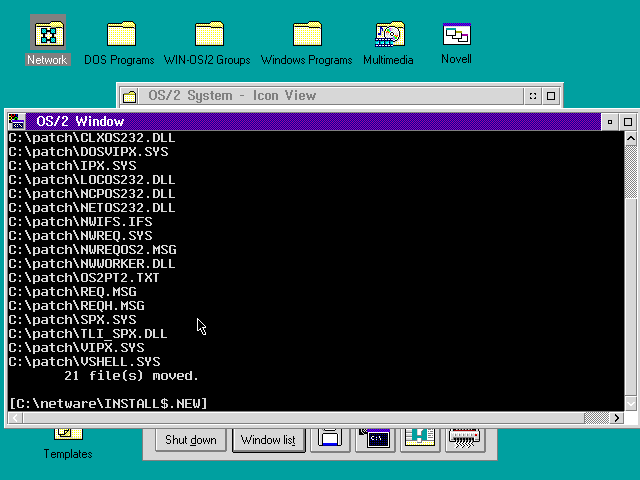The width and height of the screenshot is (640, 480).
Task: Click the '21 file(s) moved.' message
Action: [x=131, y=376]
